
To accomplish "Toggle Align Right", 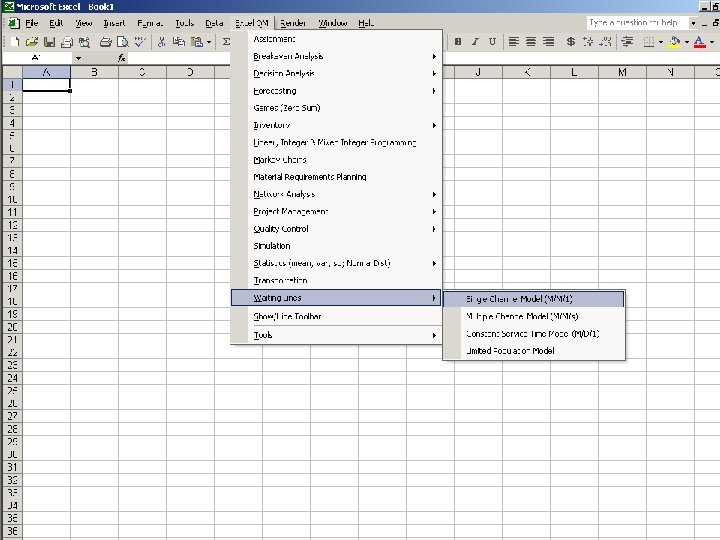I will click(548, 42).
